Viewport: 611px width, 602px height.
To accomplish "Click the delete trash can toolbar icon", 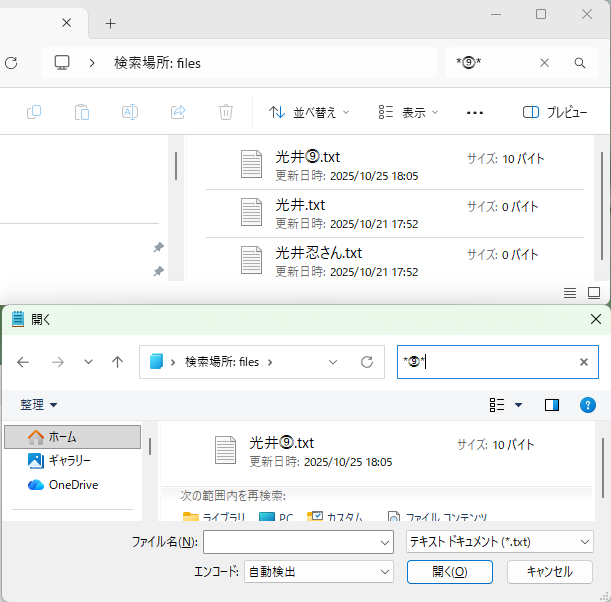I will (226, 112).
